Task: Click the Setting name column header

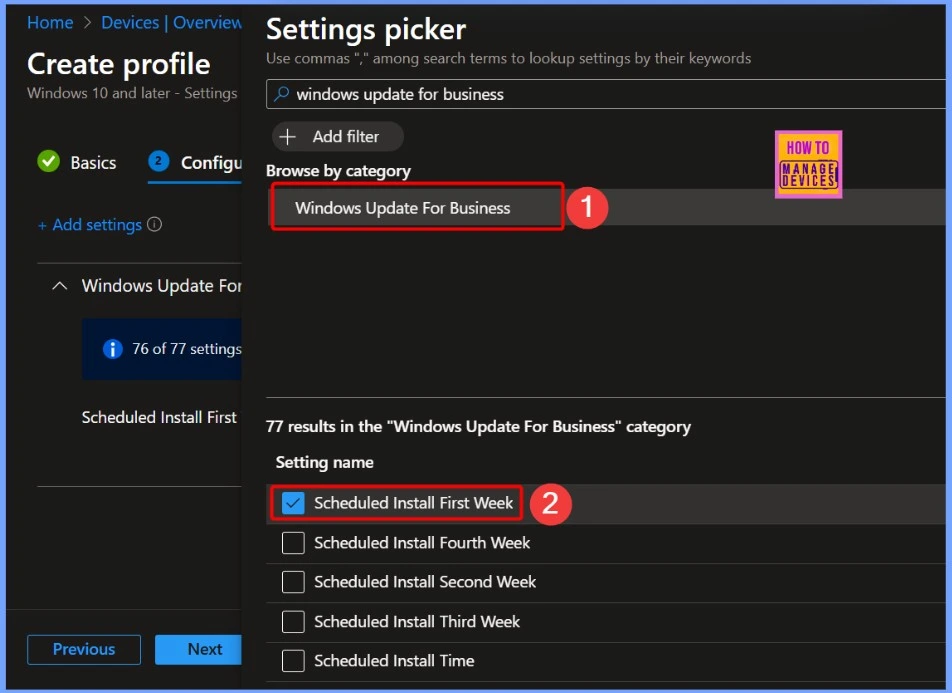Action: 324,462
